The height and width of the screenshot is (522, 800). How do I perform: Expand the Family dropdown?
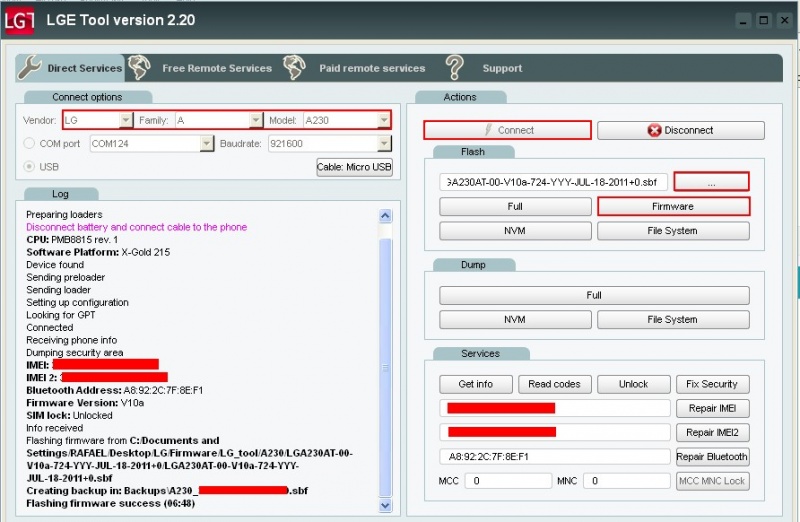coord(256,120)
